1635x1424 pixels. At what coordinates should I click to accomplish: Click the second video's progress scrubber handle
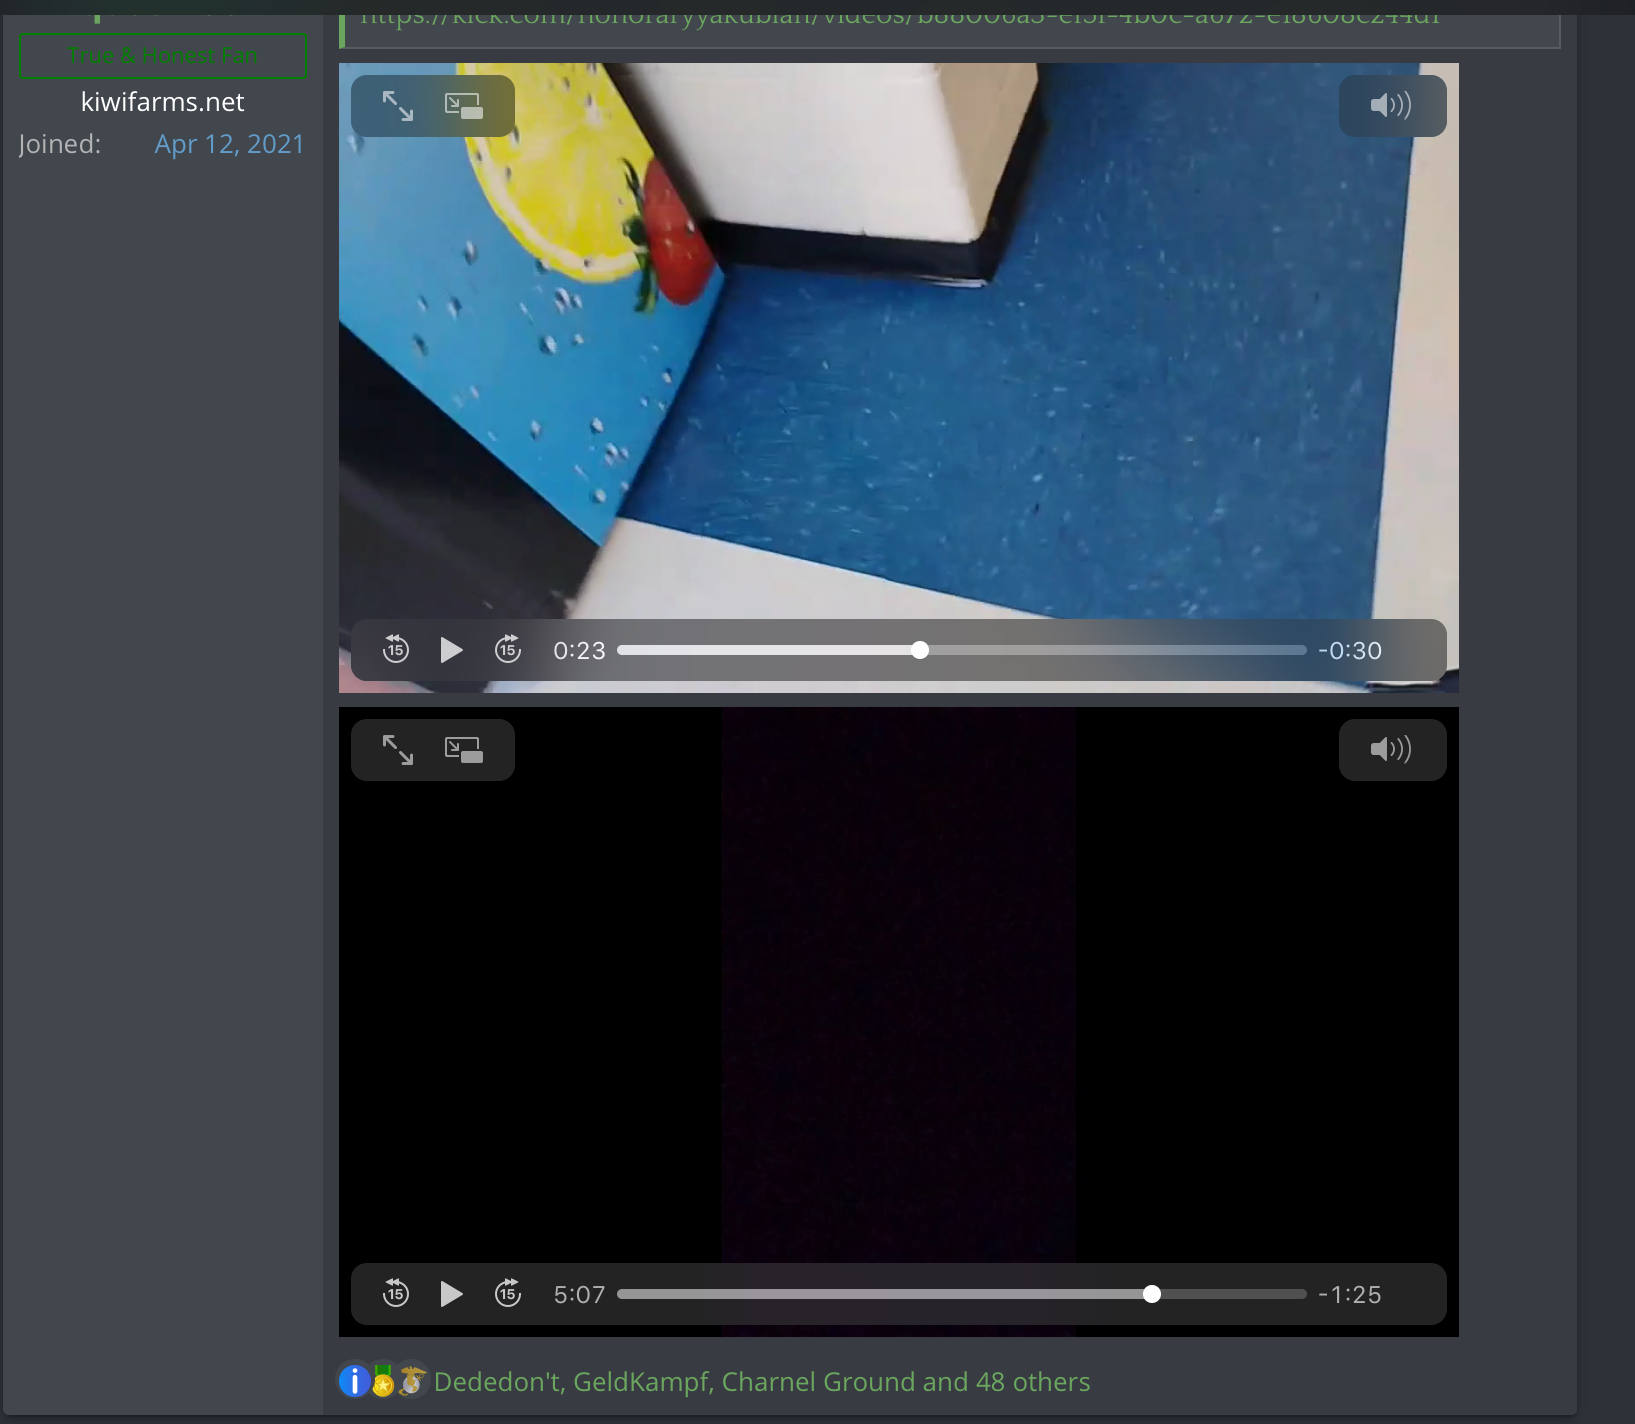click(x=1152, y=1294)
